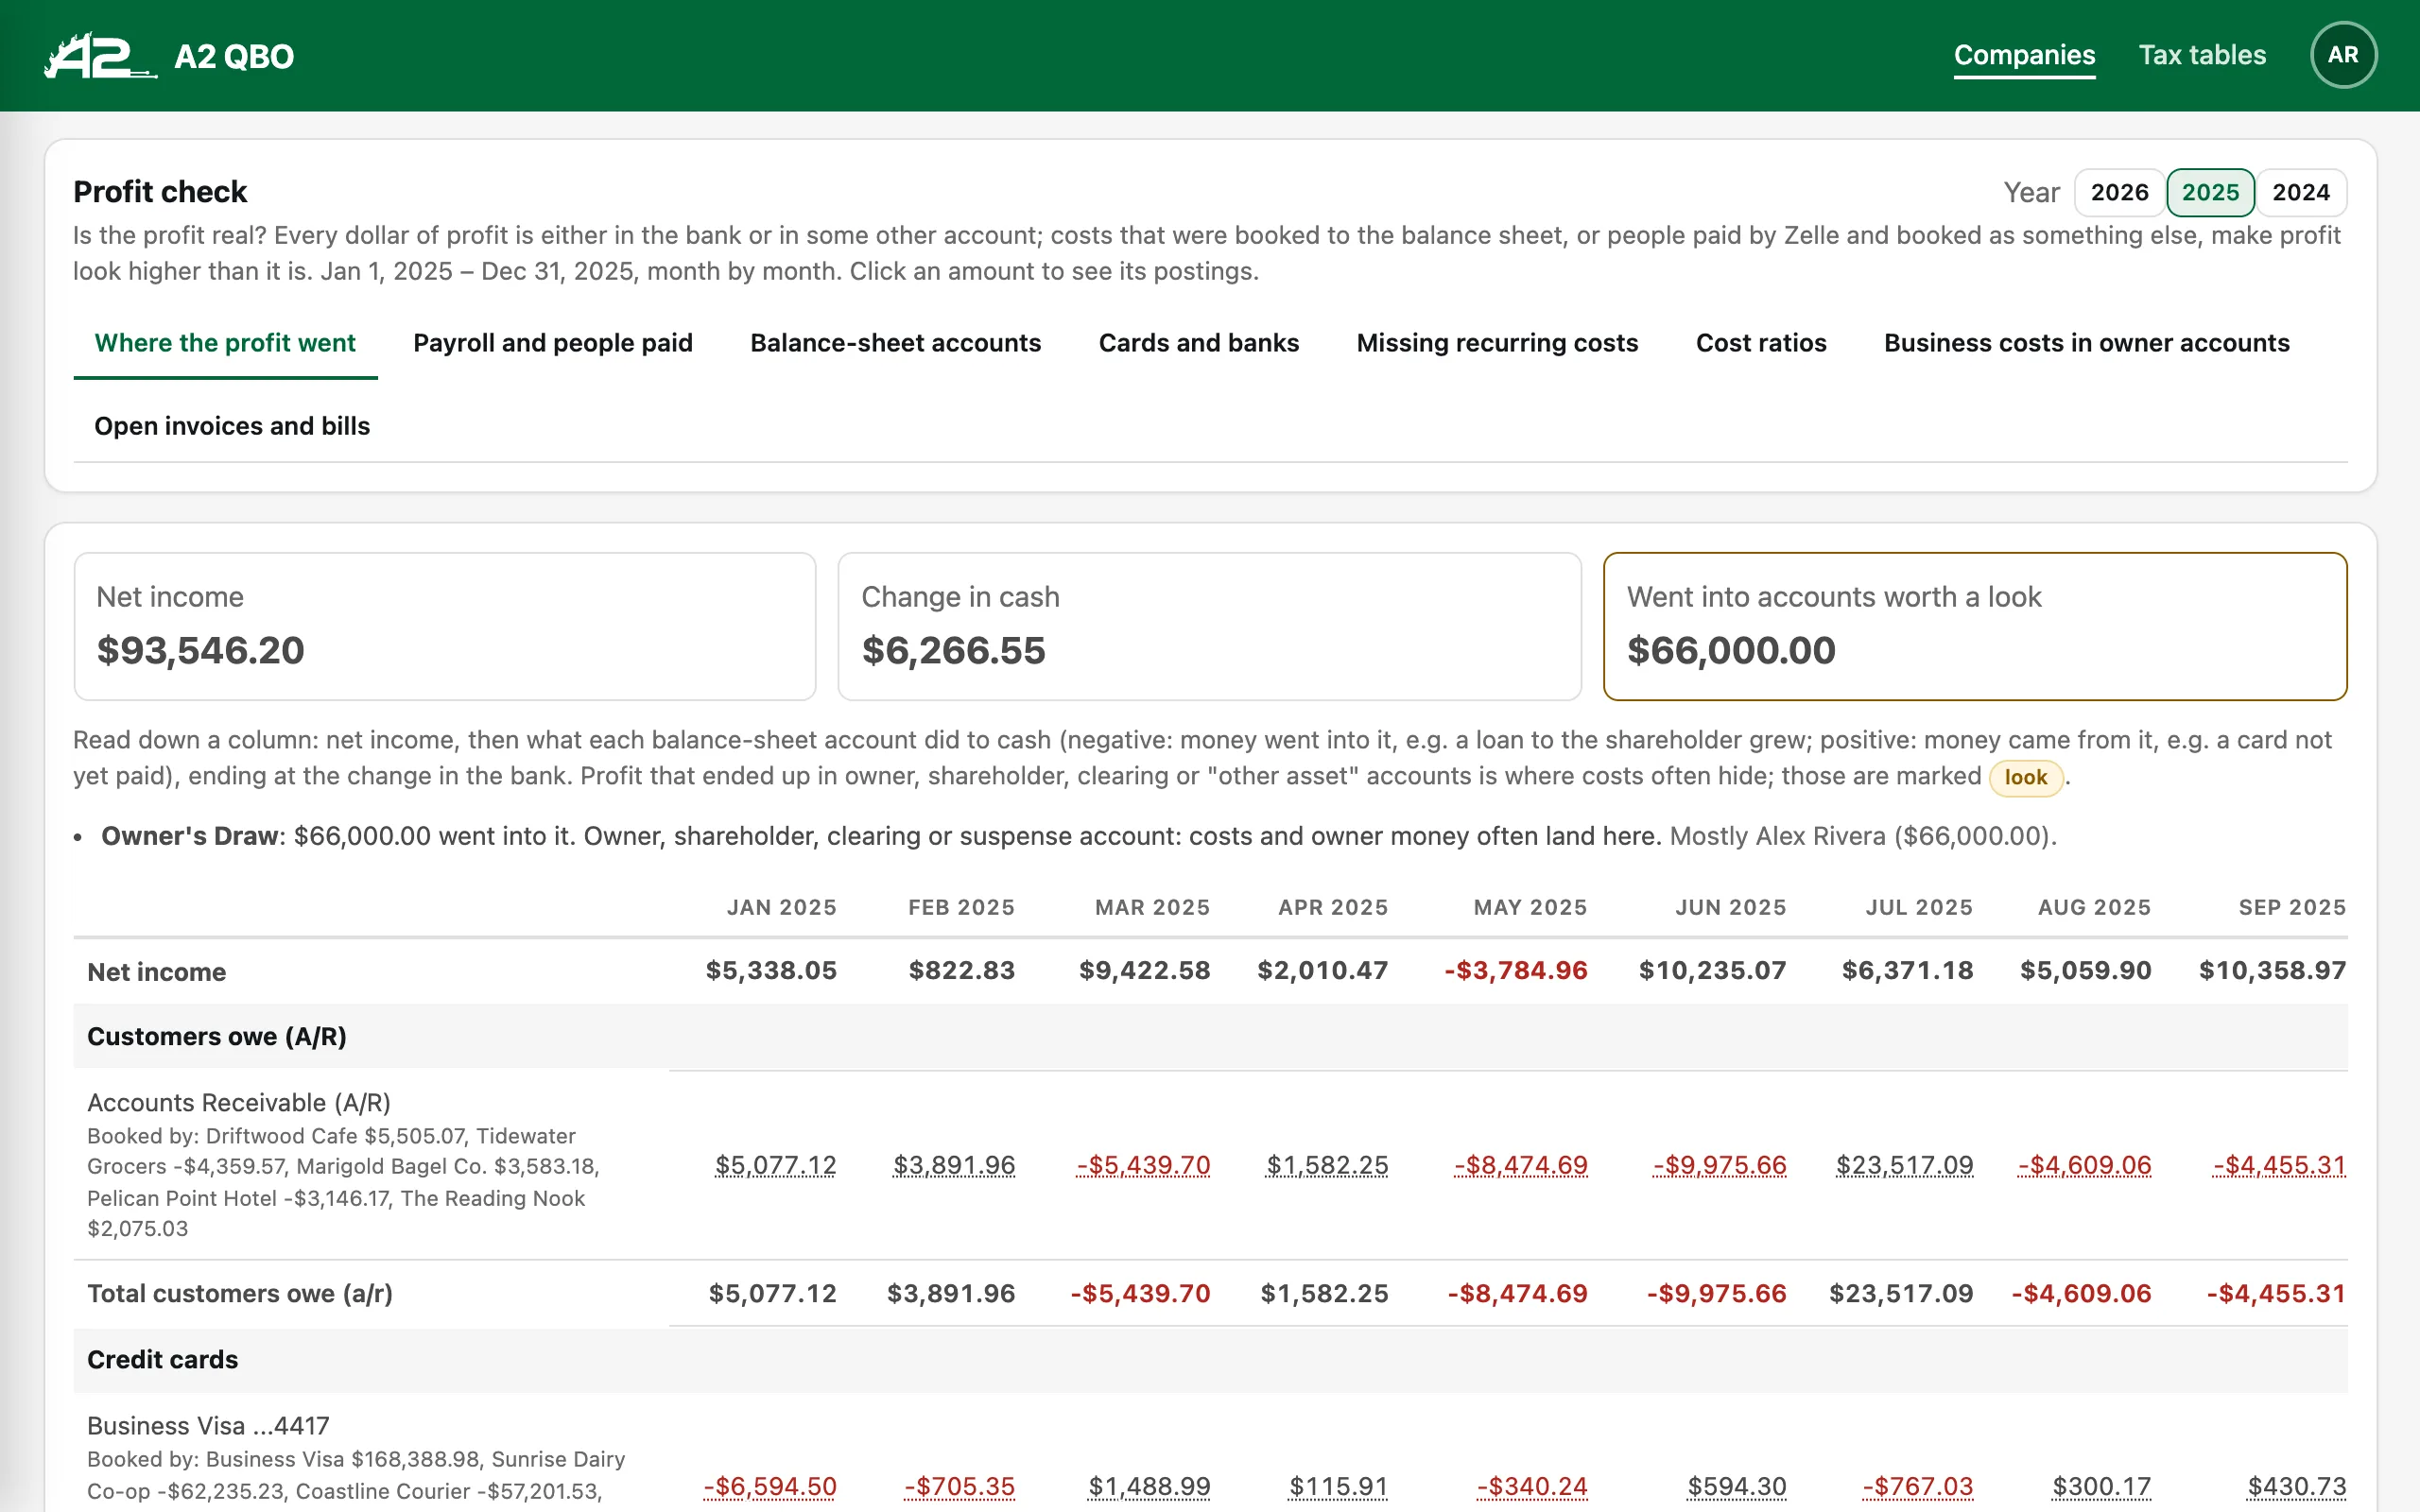The height and width of the screenshot is (1512, 2420).
Task: Open the AR user avatar menu
Action: [x=2343, y=55]
